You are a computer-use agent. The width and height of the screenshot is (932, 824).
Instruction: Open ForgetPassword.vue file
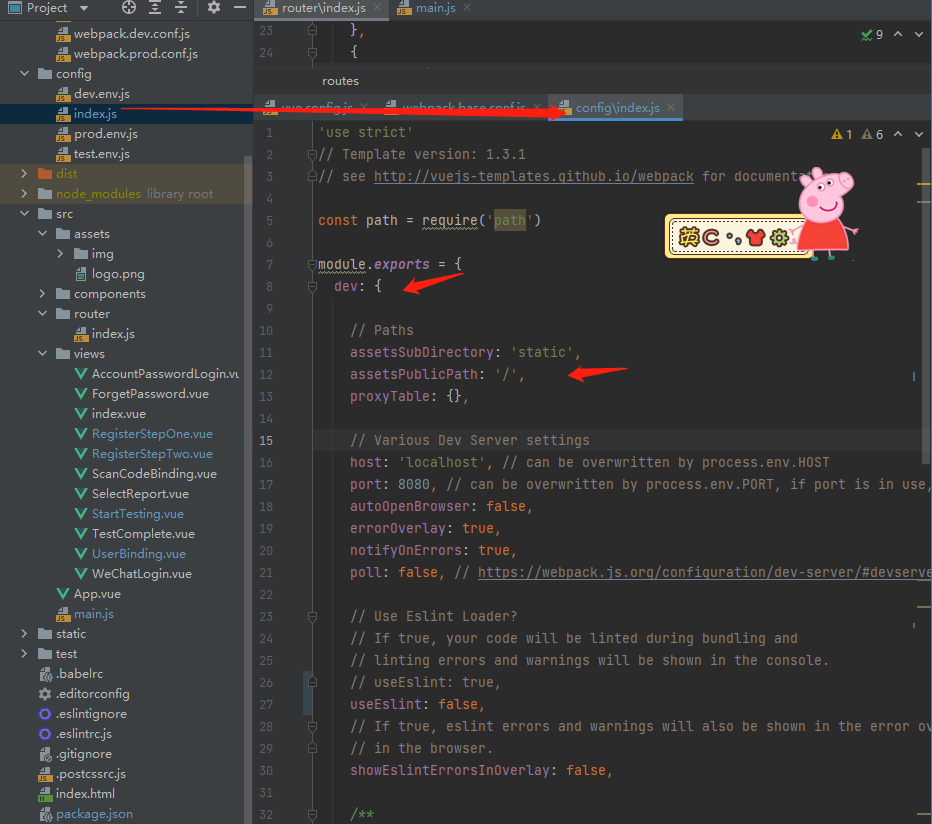[x=150, y=394]
